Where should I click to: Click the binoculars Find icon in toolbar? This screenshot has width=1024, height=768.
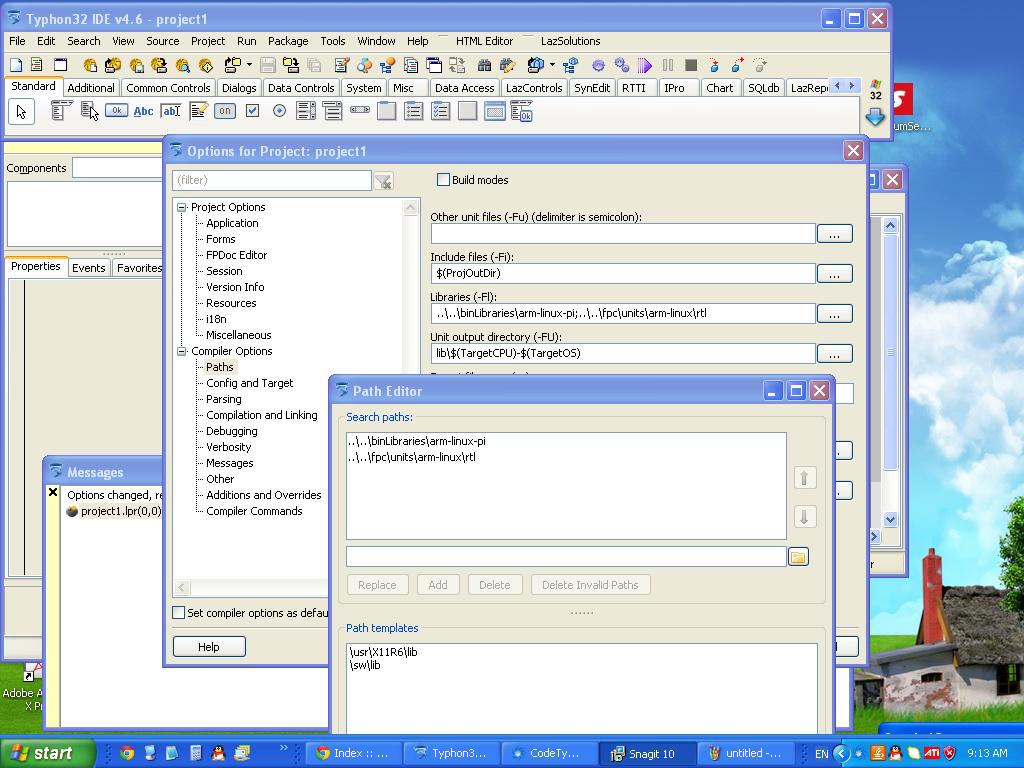[484, 65]
